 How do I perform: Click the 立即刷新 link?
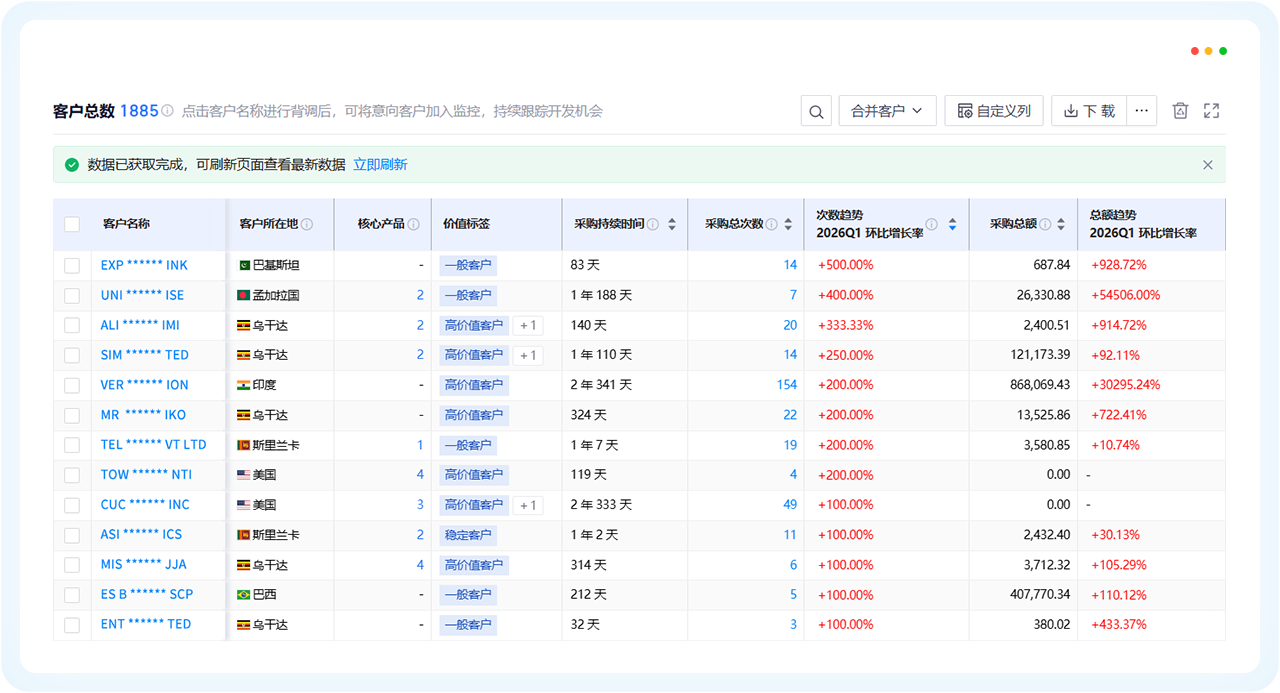click(x=380, y=165)
